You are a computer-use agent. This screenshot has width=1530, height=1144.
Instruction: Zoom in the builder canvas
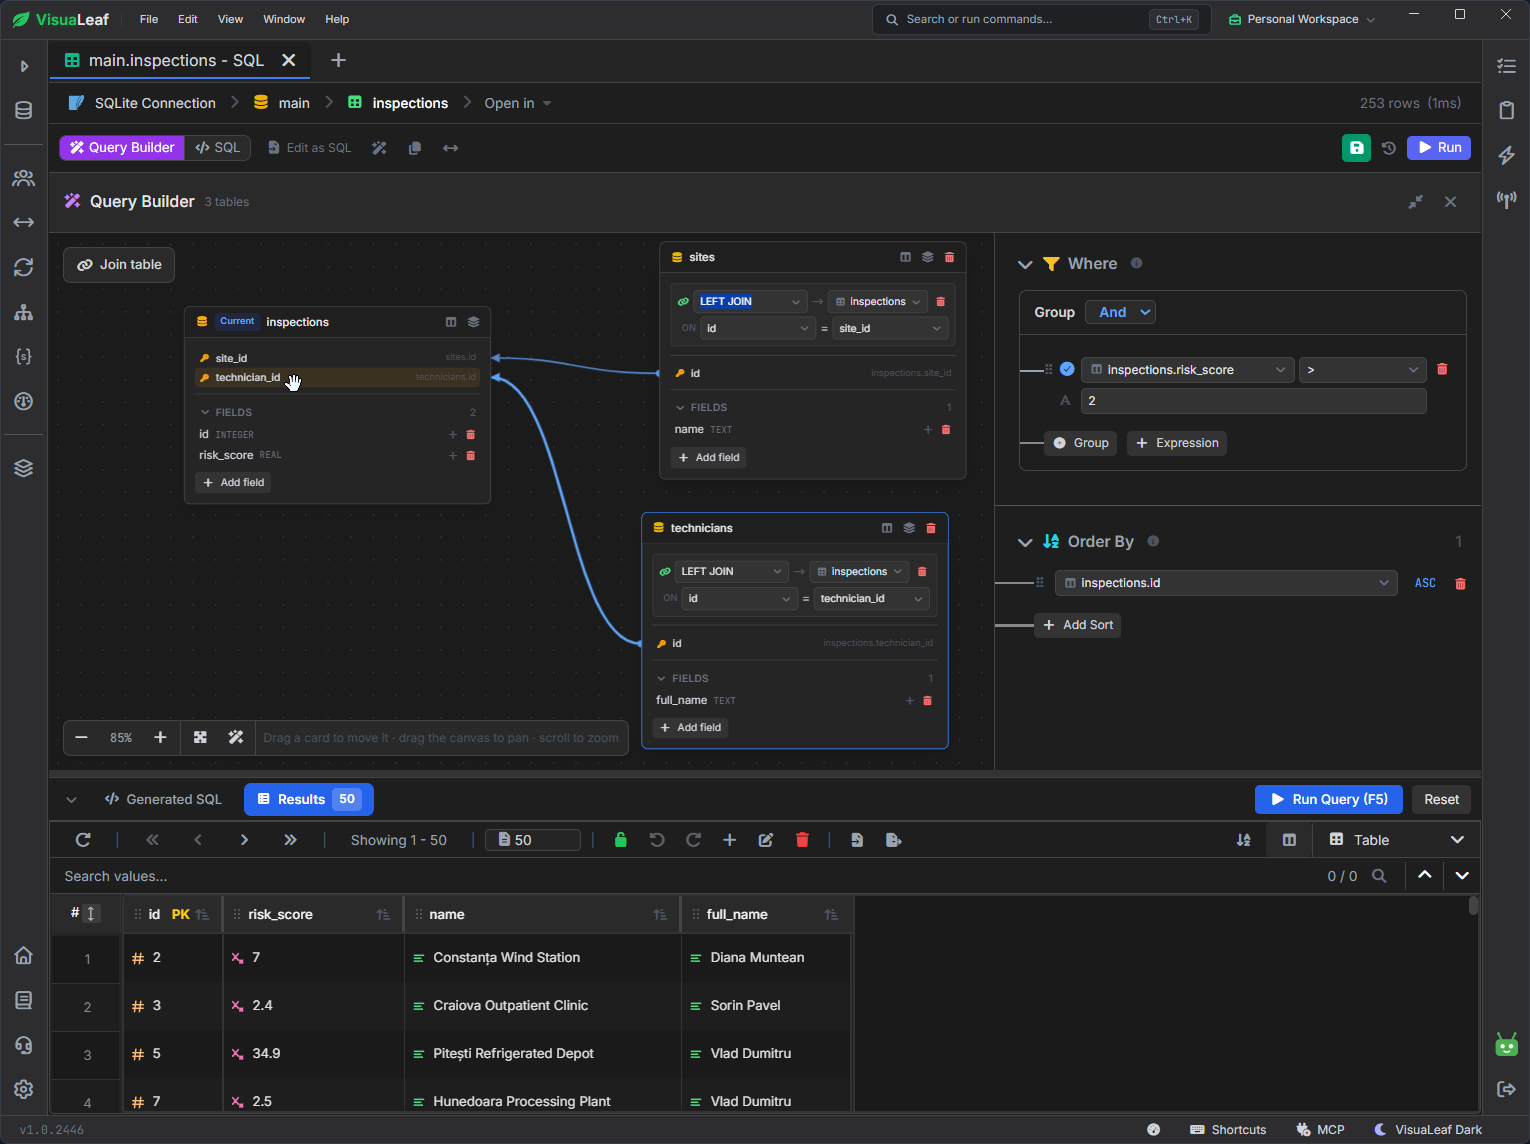coord(160,737)
